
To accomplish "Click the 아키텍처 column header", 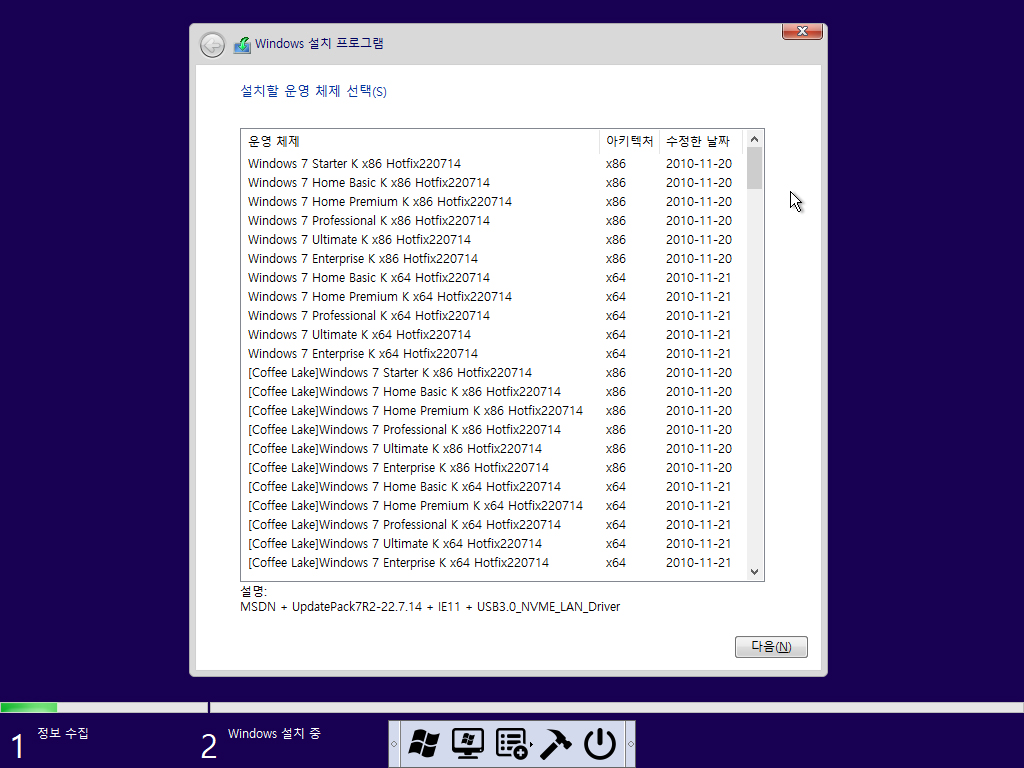I will [630, 141].
